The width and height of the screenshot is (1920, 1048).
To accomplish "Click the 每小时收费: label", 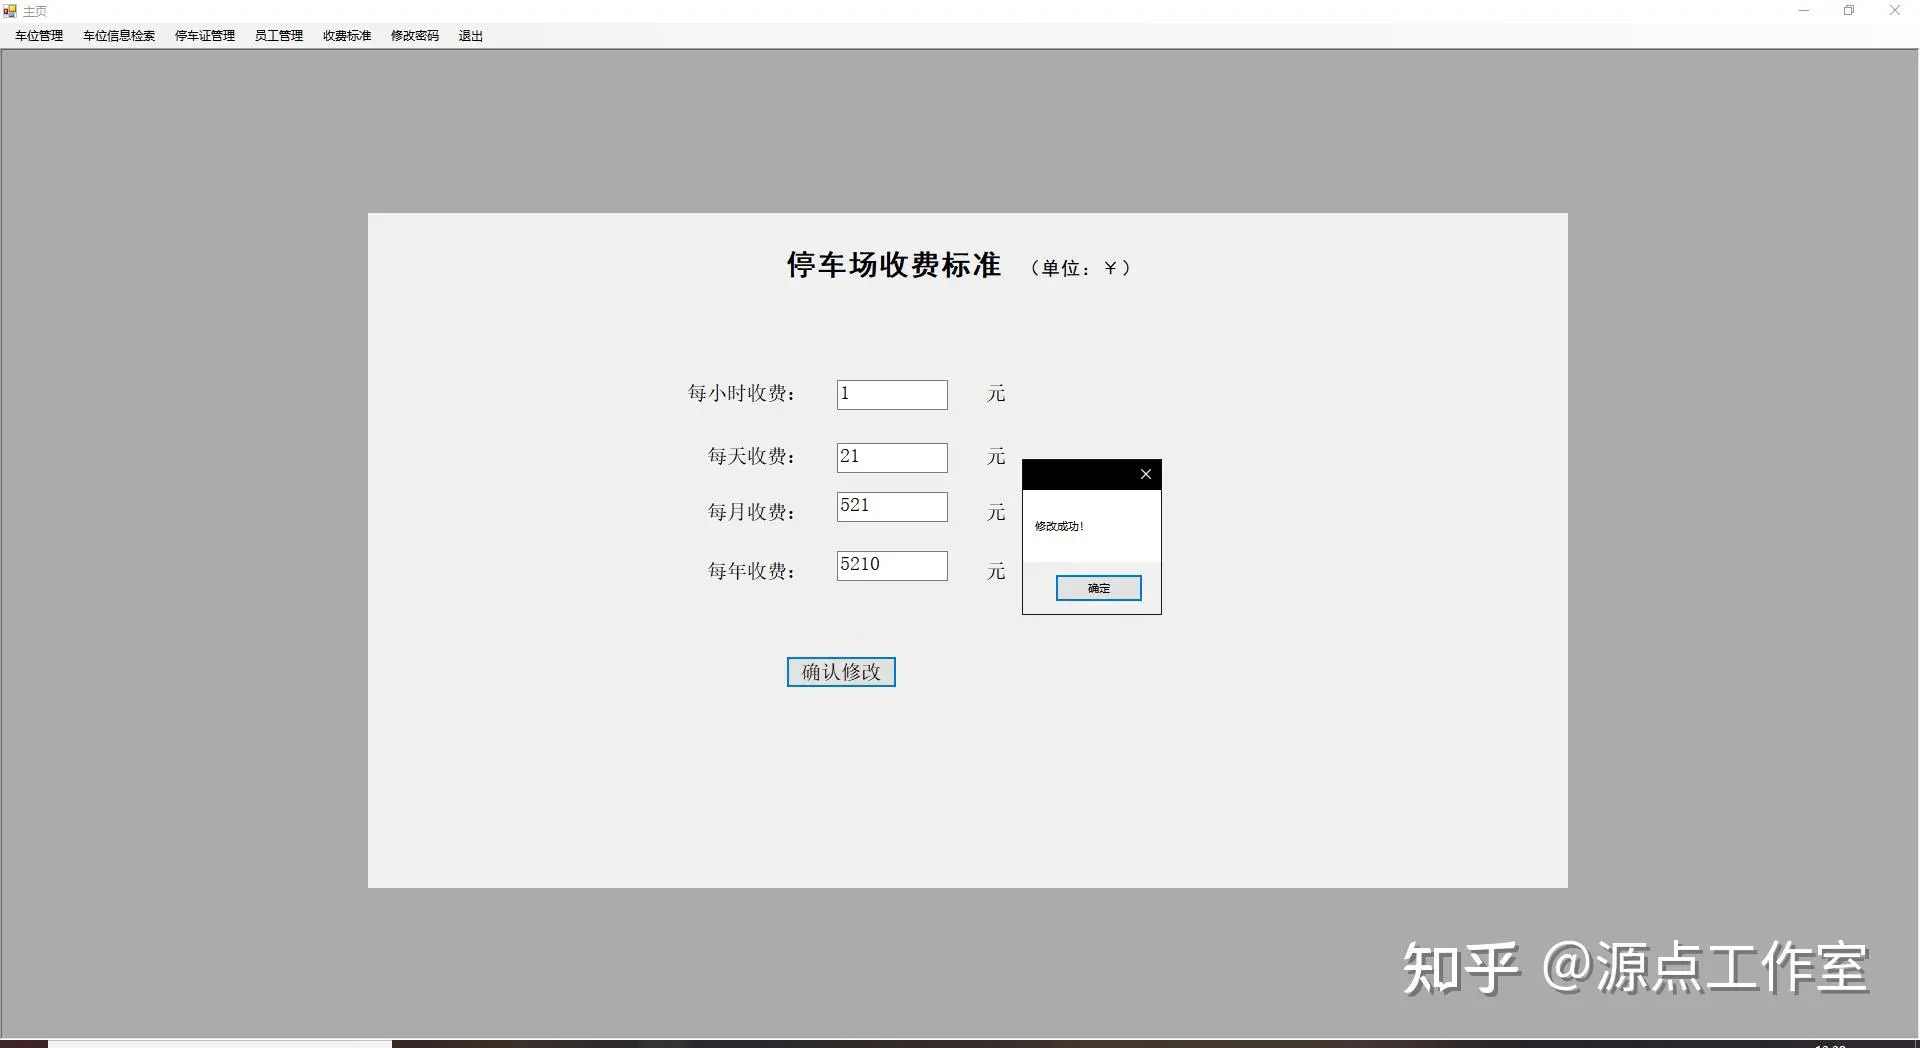I will [742, 394].
